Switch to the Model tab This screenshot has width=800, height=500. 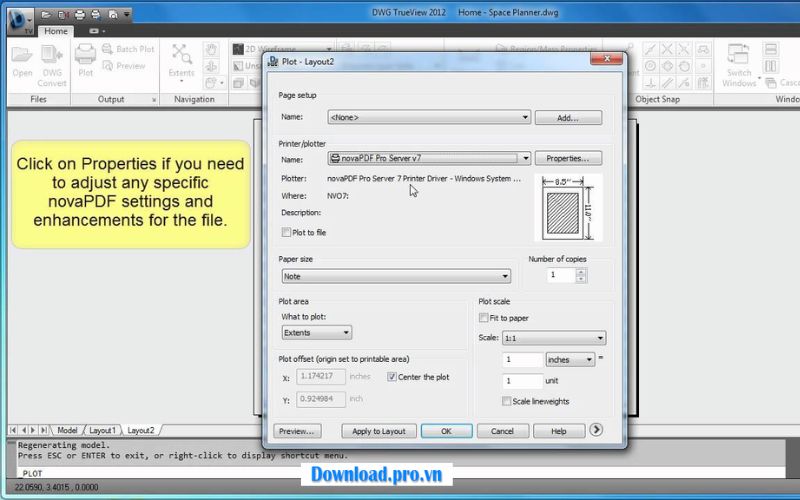point(67,430)
